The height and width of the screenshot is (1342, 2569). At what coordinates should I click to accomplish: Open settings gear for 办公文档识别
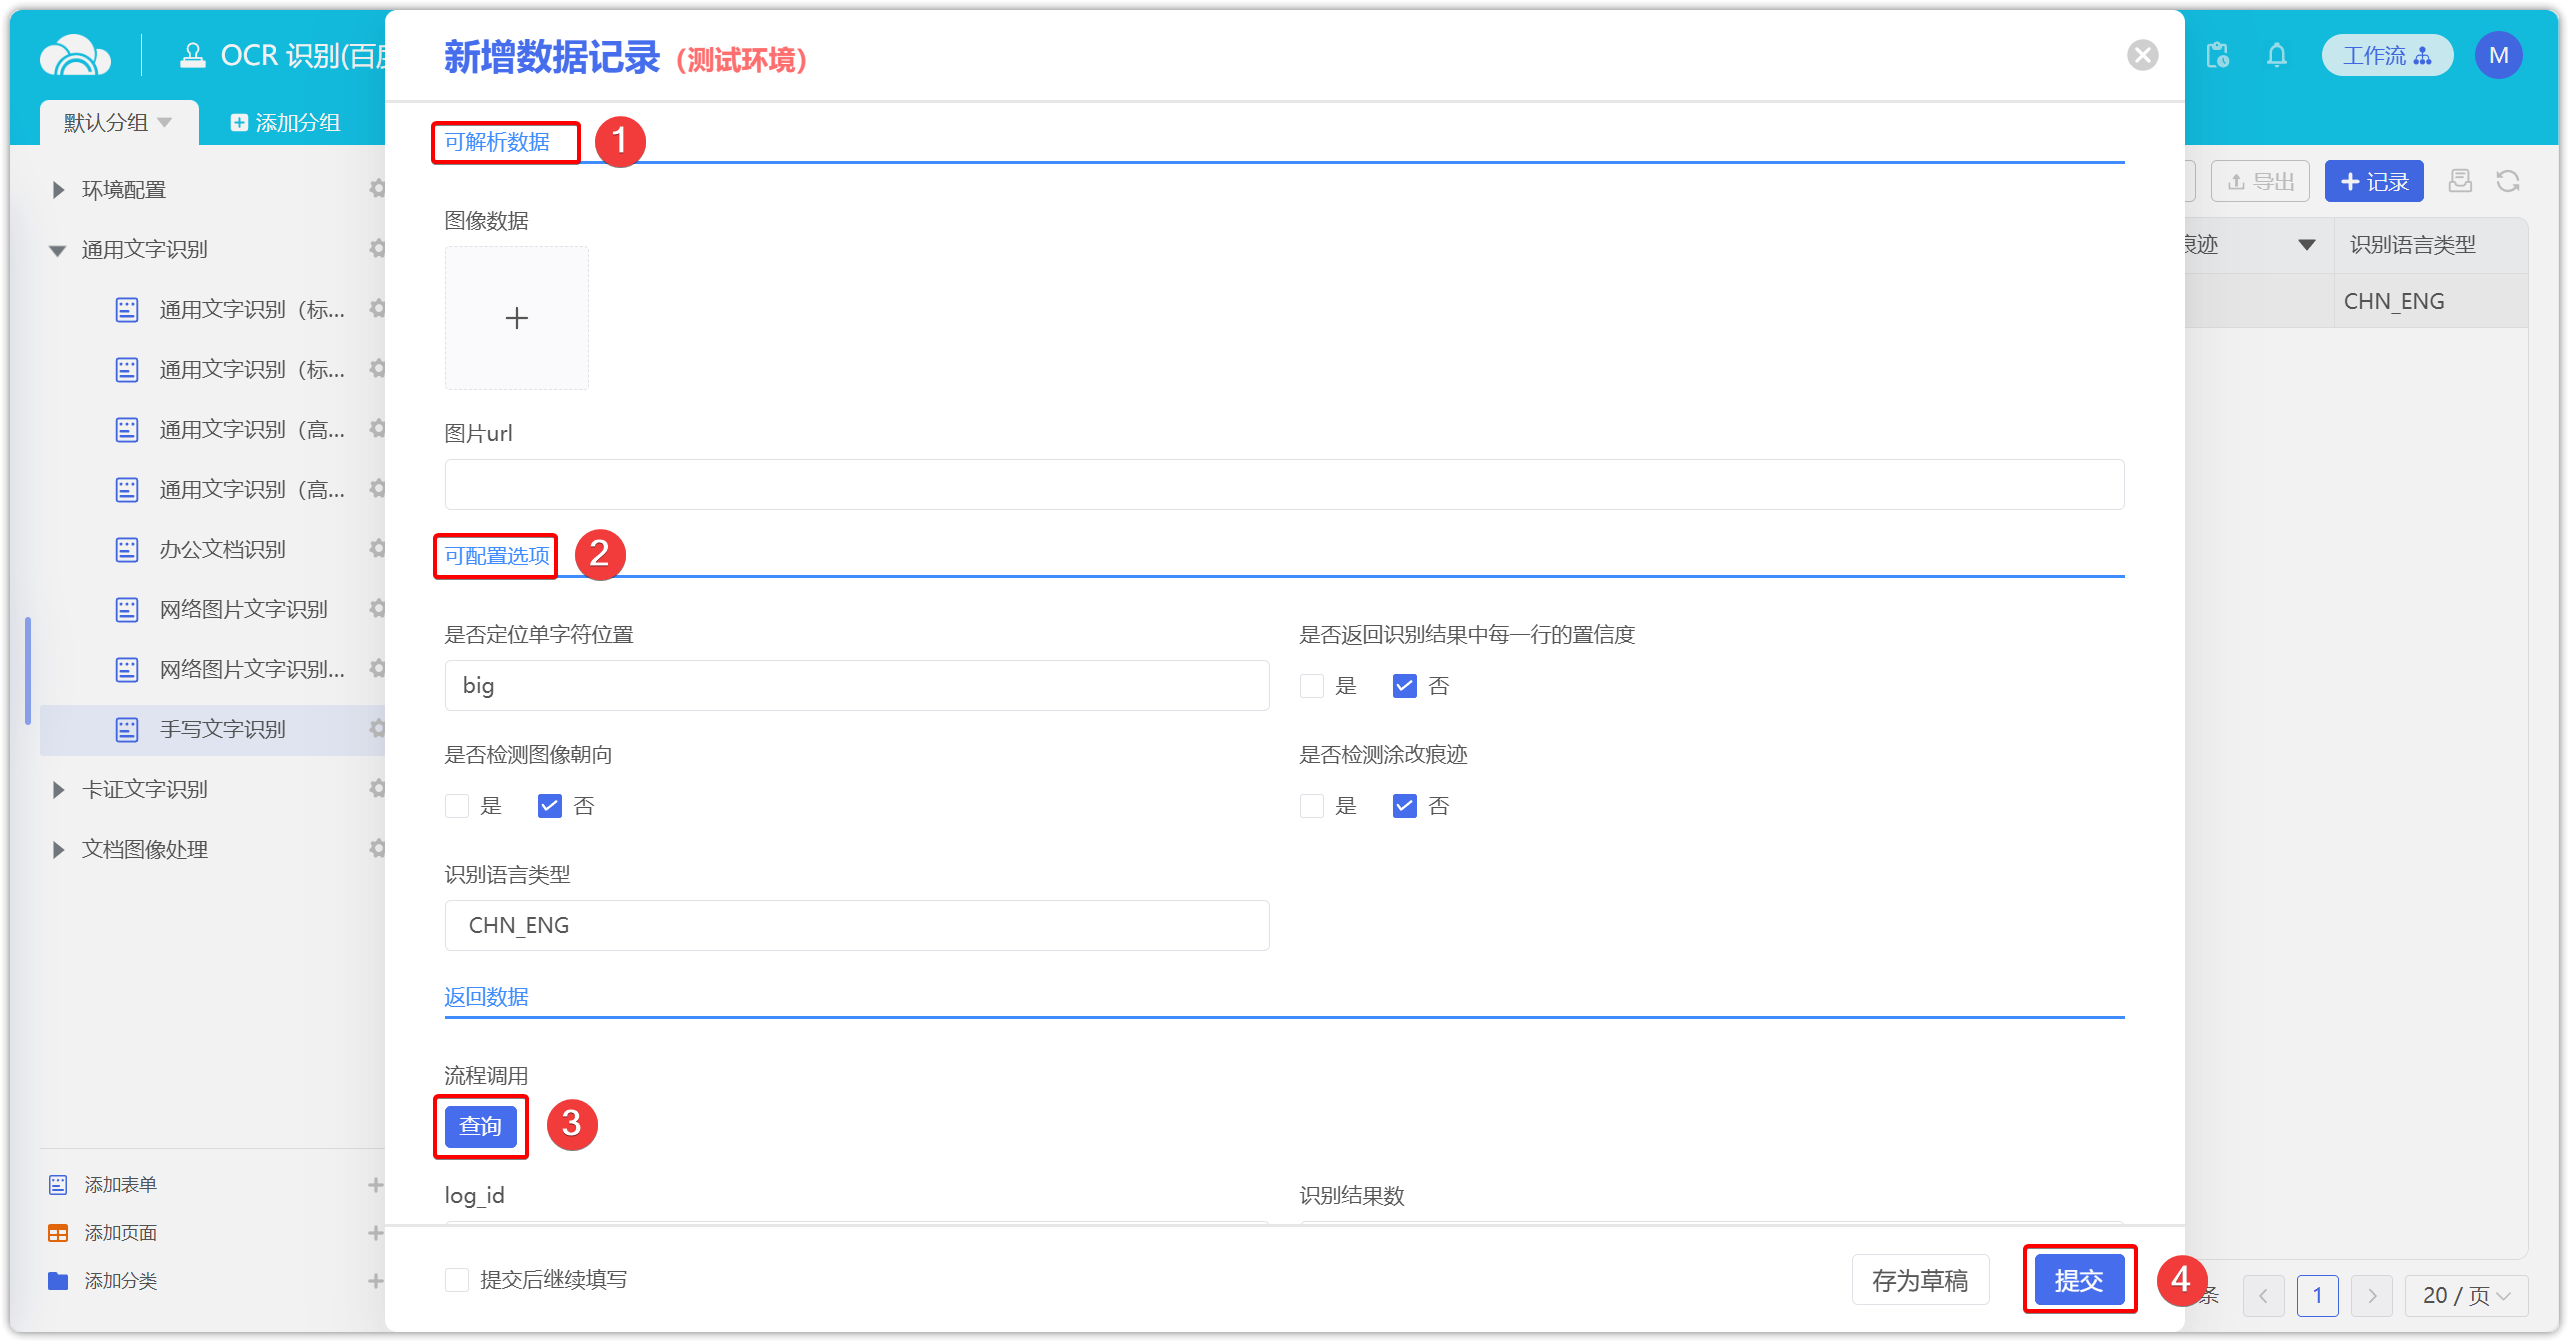tap(377, 548)
